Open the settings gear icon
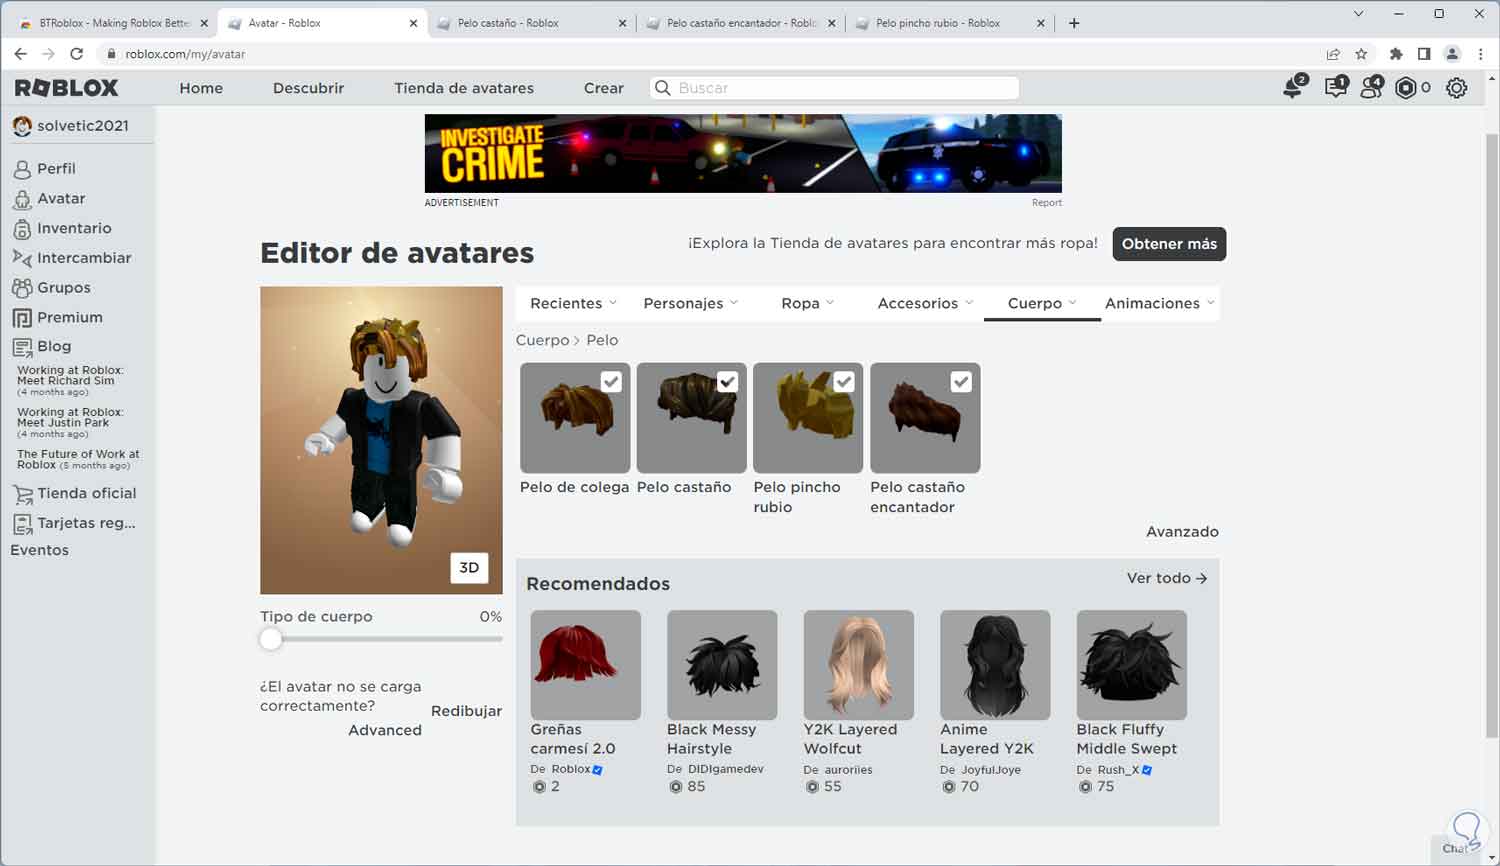Screen dimensions: 1500x866 pyautogui.click(x=1457, y=88)
